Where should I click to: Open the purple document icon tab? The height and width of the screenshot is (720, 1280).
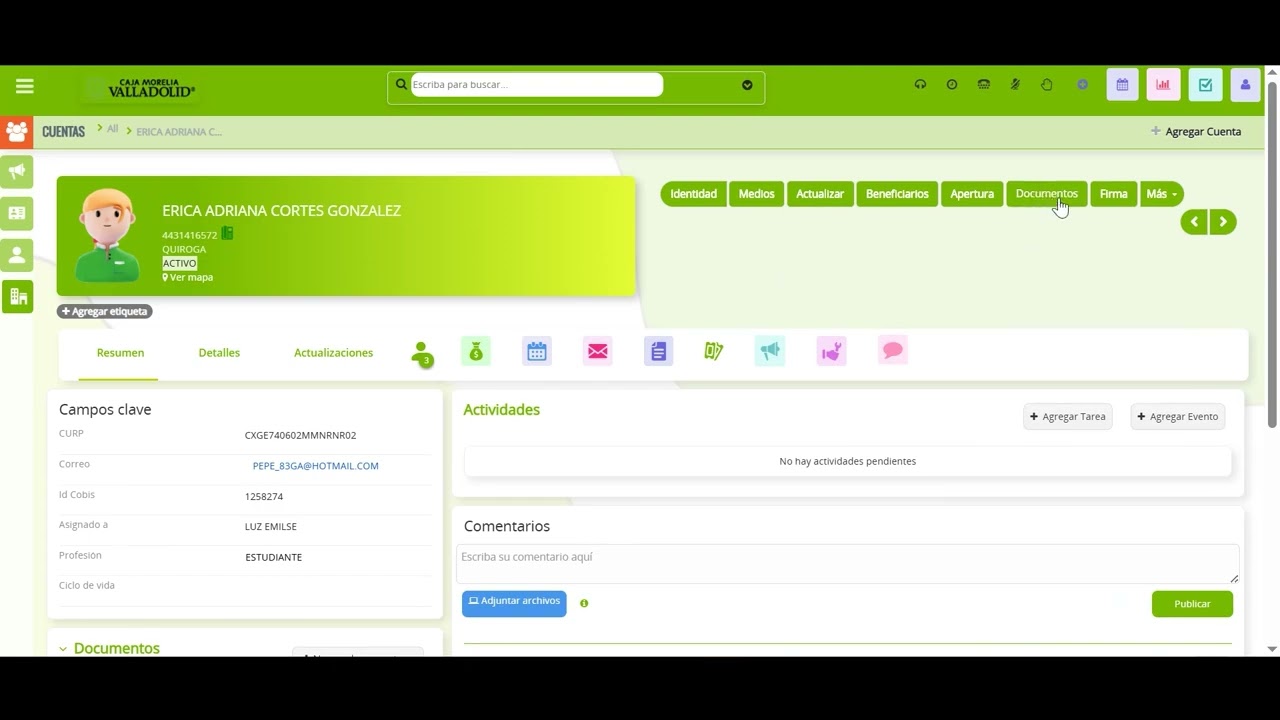point(658,351)
